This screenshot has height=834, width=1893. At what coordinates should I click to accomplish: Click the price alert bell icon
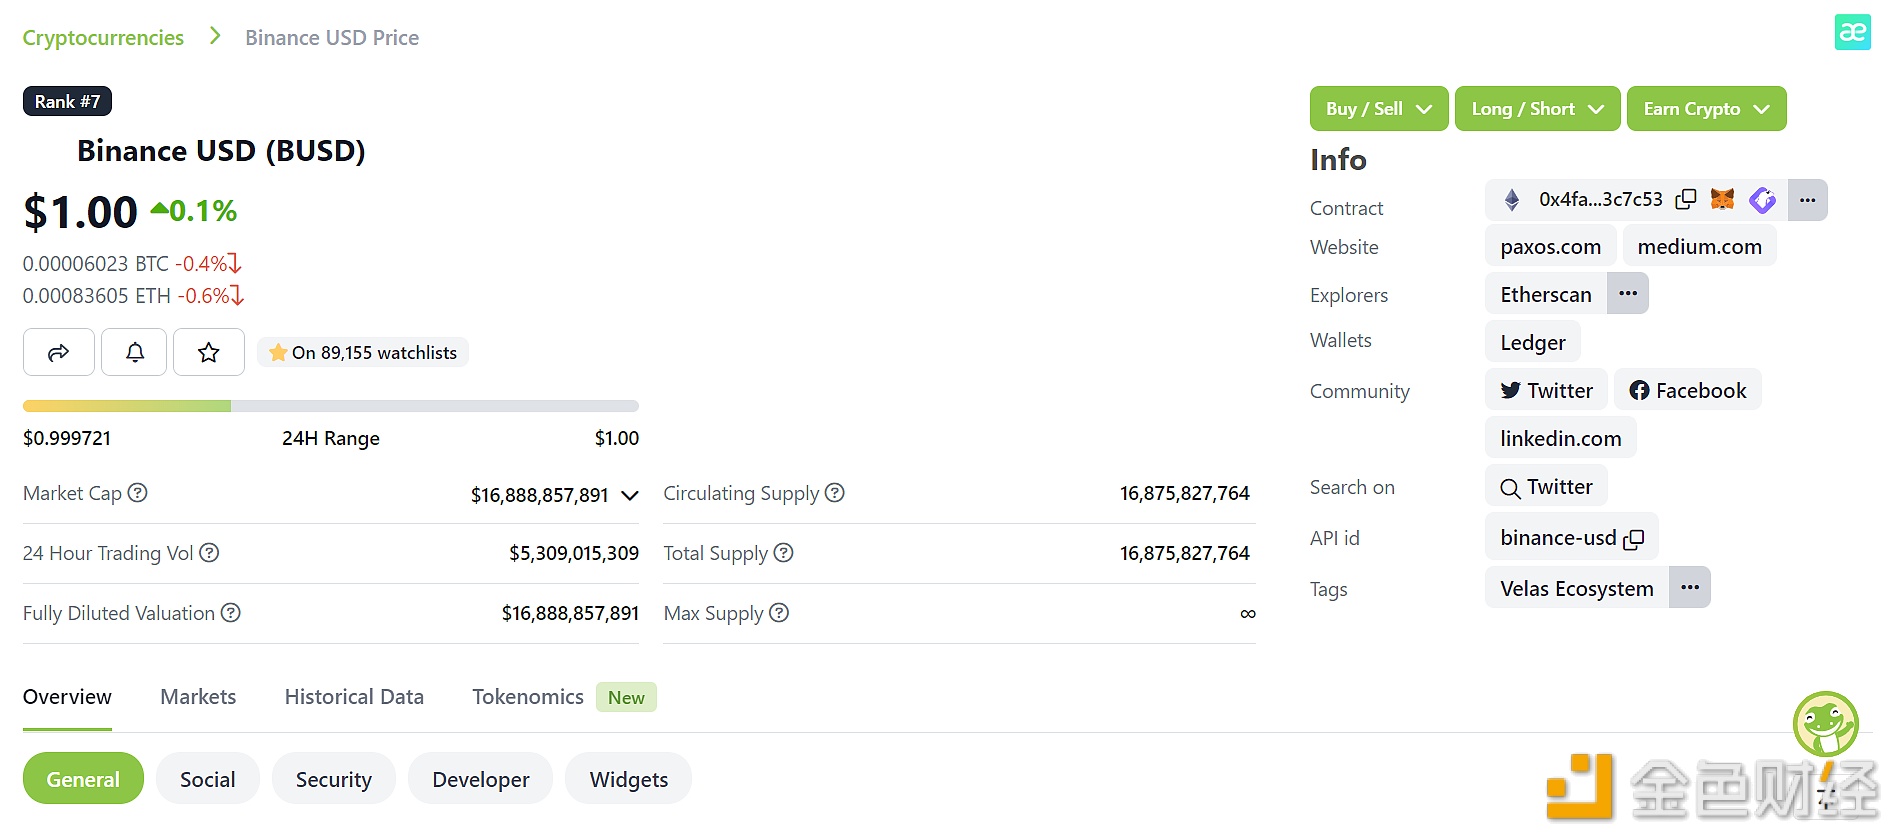[135, 352]
